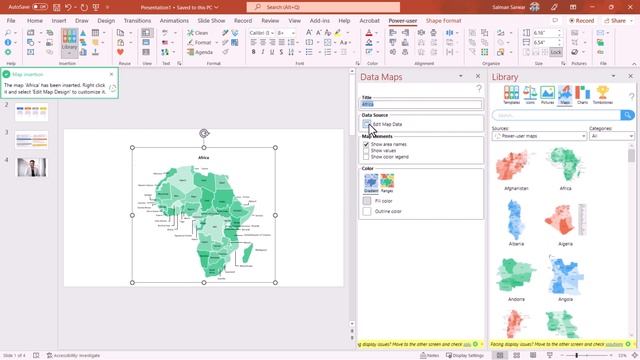The image size is (640, 360).
Task: Click the table insertion icon in ribbon
Action: pyautogui.click(x=96, y=33)
